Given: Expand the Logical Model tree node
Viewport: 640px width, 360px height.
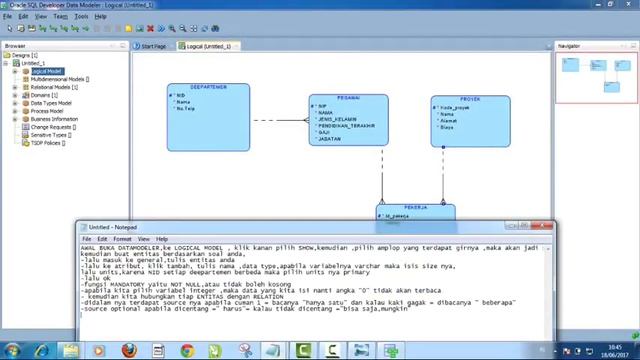Looking at the screenshot, I should (x=15, y=71).
